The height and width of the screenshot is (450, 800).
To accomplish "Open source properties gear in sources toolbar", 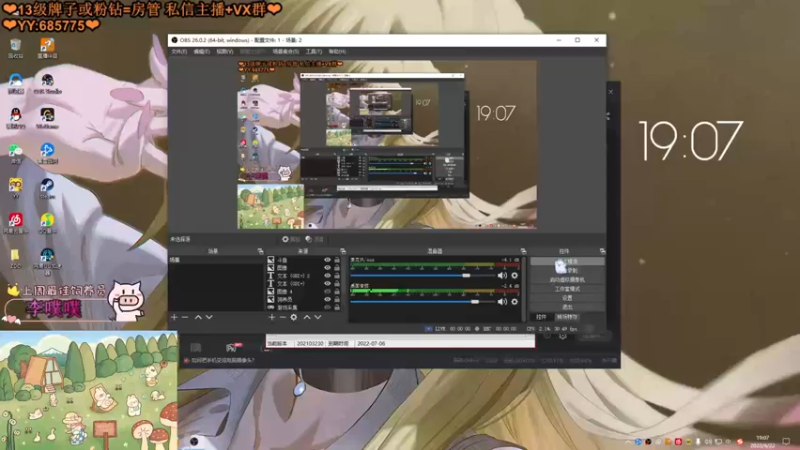I will 294,317.
